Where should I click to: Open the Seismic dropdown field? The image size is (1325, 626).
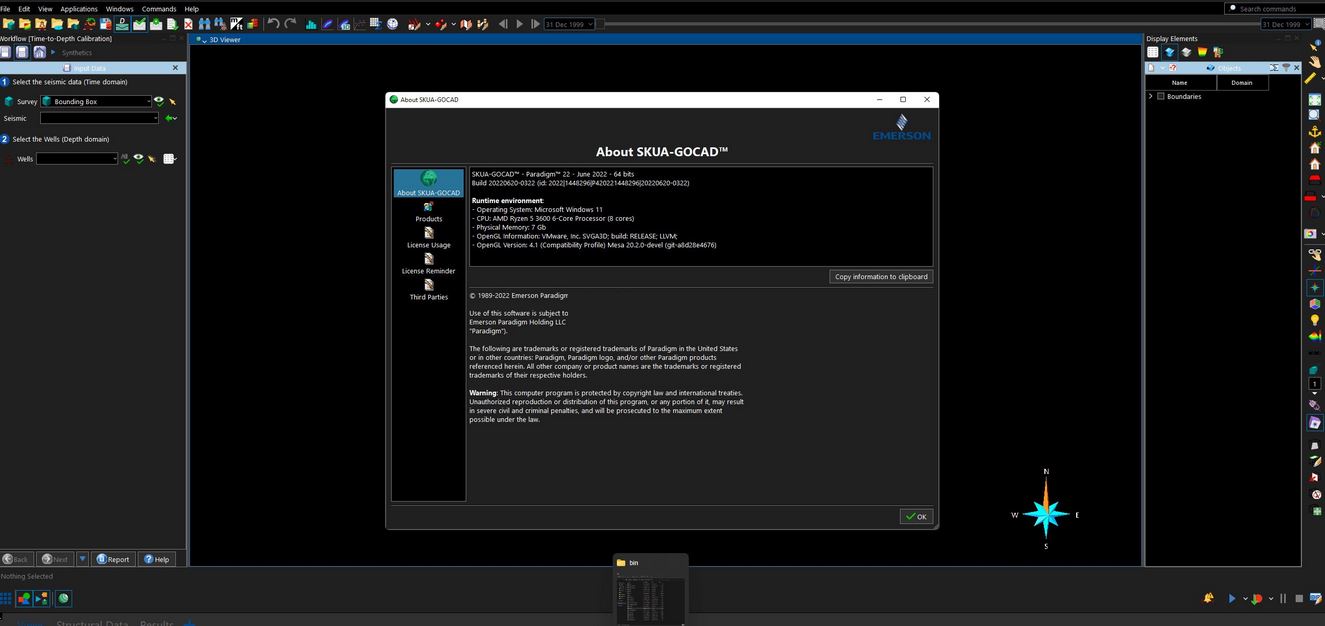(99, 118)
